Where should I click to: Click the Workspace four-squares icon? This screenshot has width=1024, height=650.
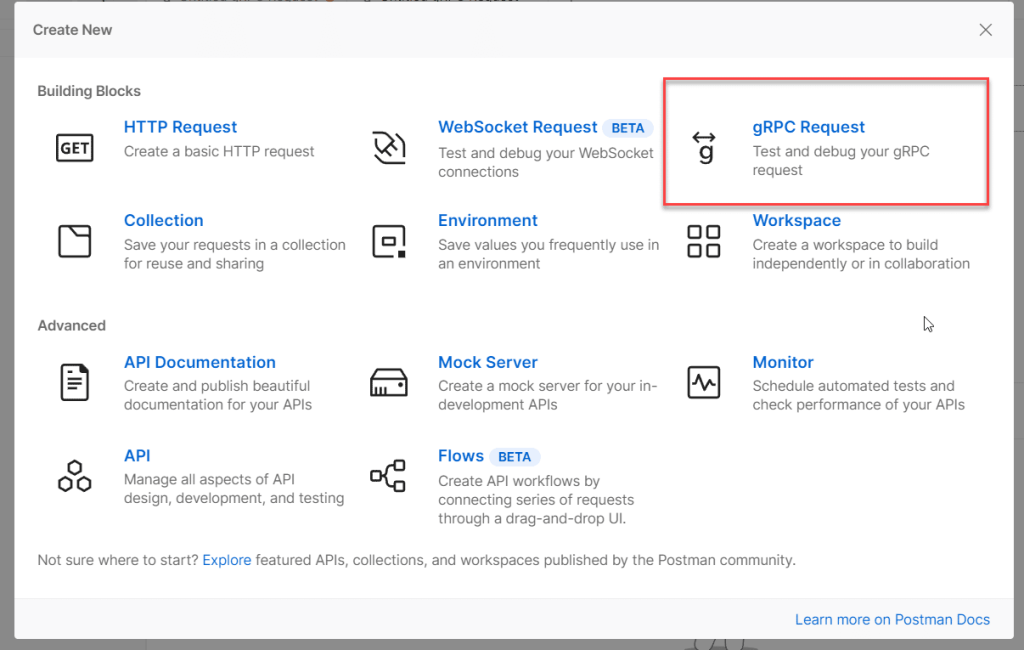pyautogui.click(x=703, y=241)
